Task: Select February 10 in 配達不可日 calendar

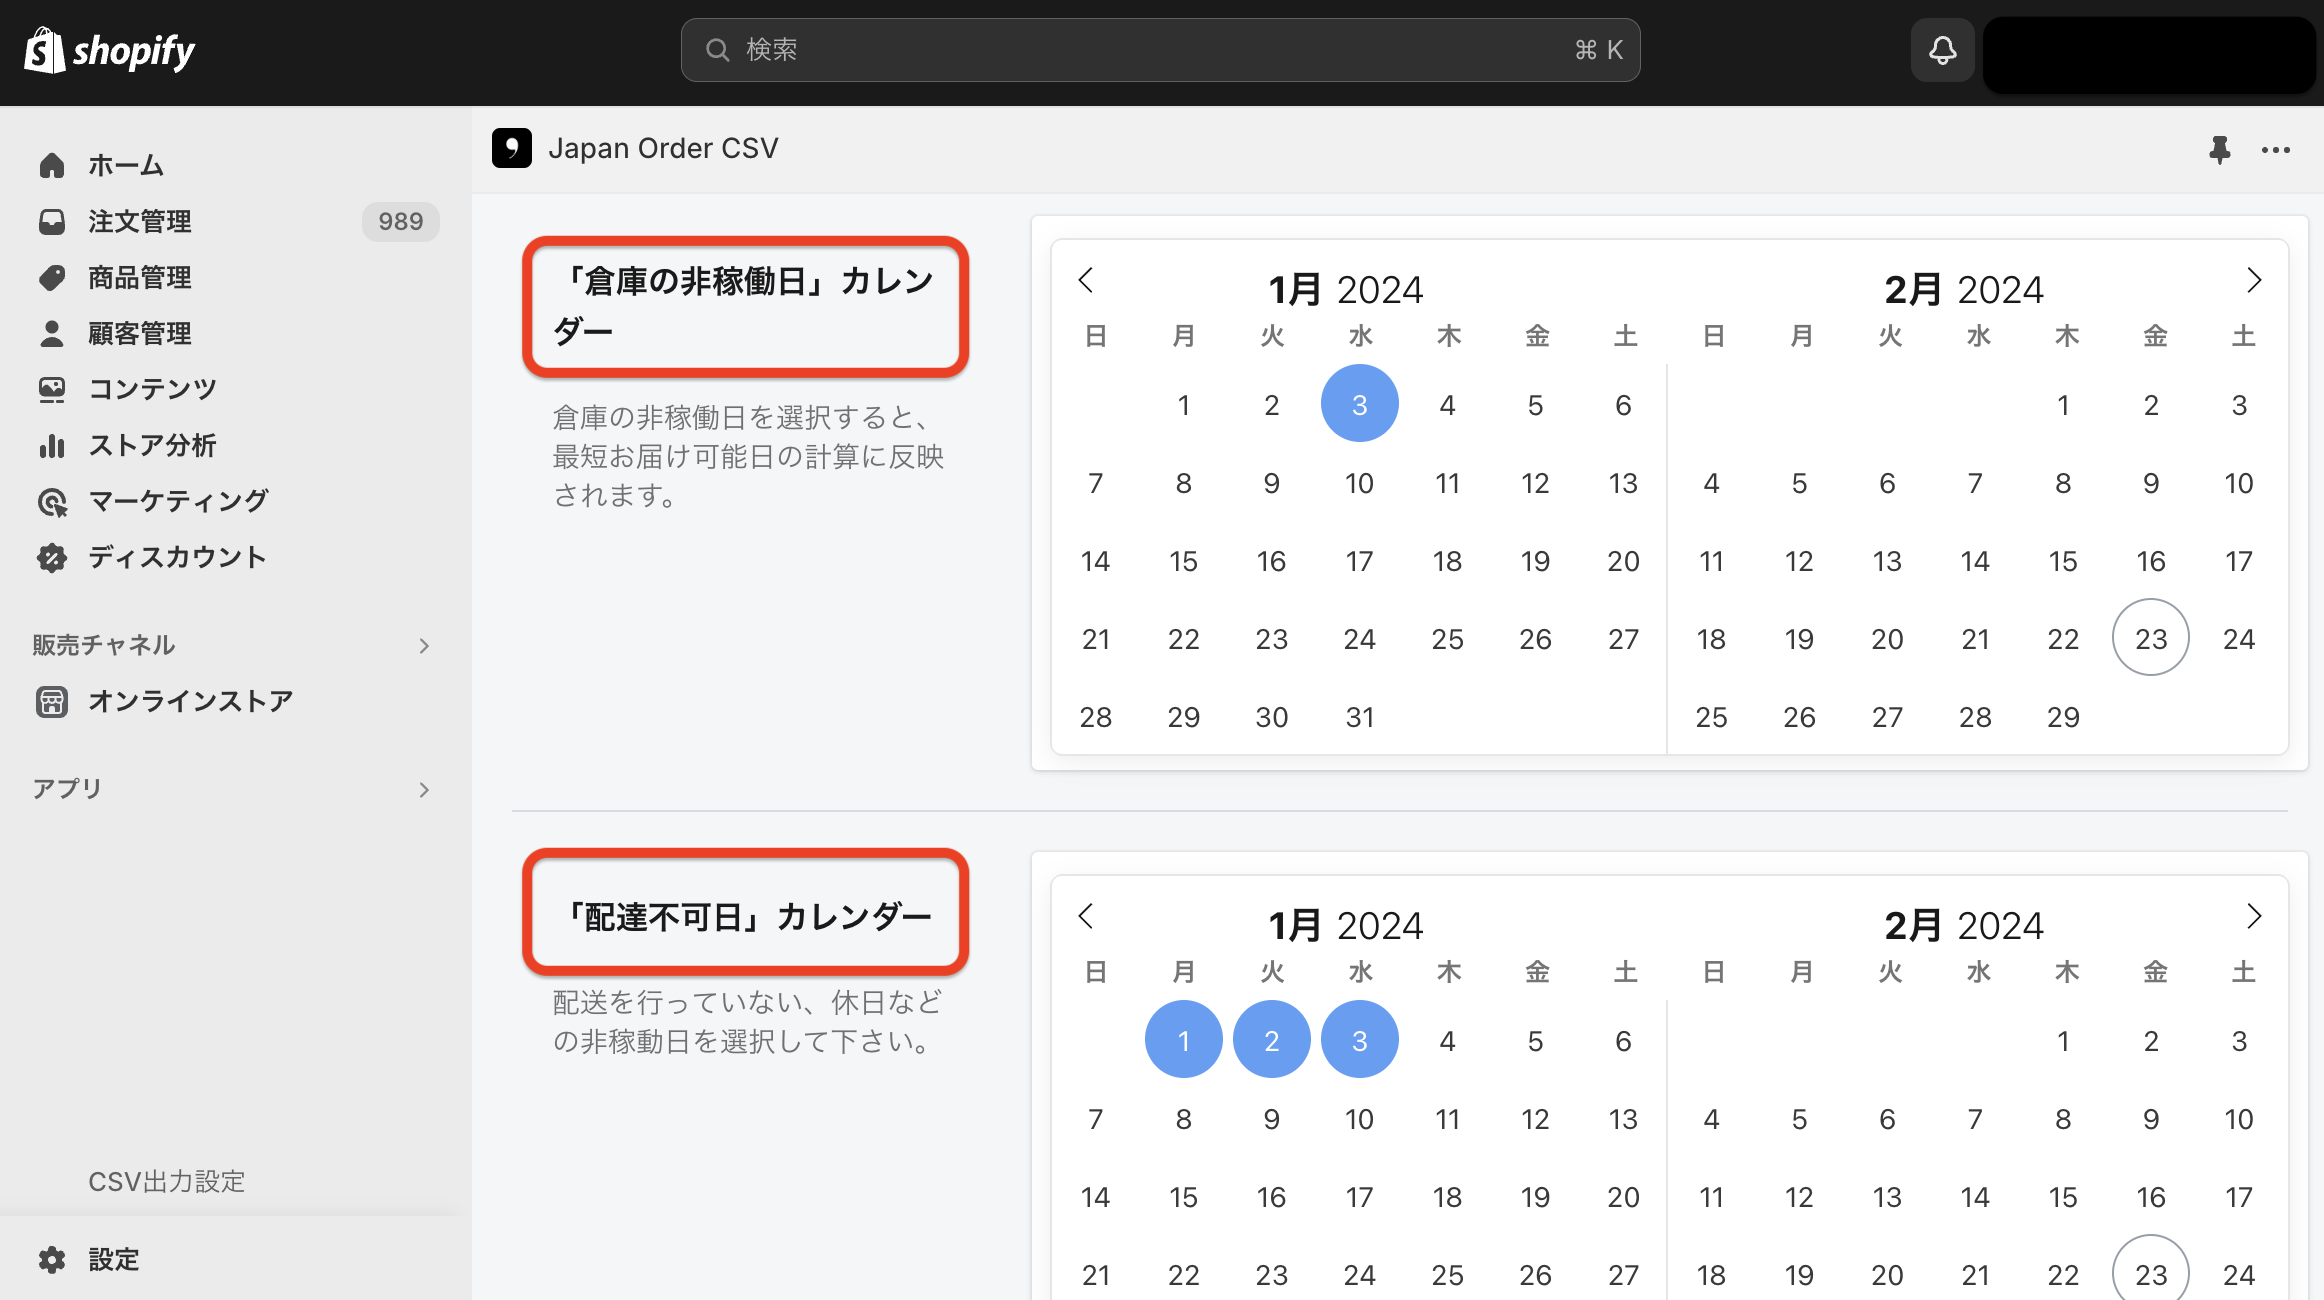Action: tap(2239, 1118)
